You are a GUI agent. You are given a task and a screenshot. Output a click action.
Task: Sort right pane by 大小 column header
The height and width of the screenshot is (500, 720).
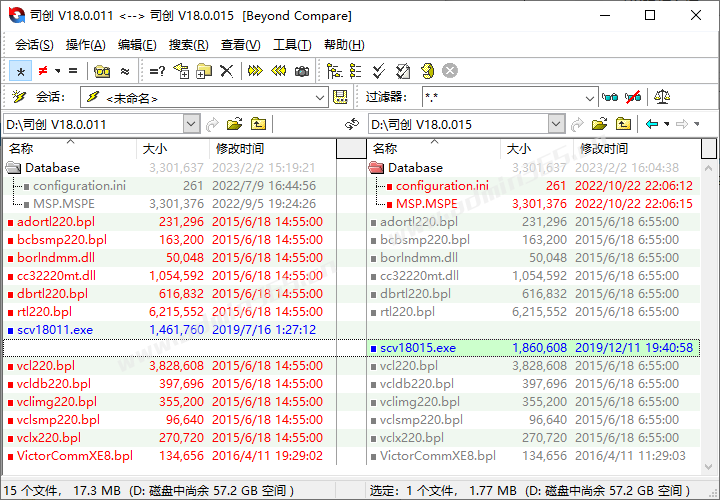537,149
